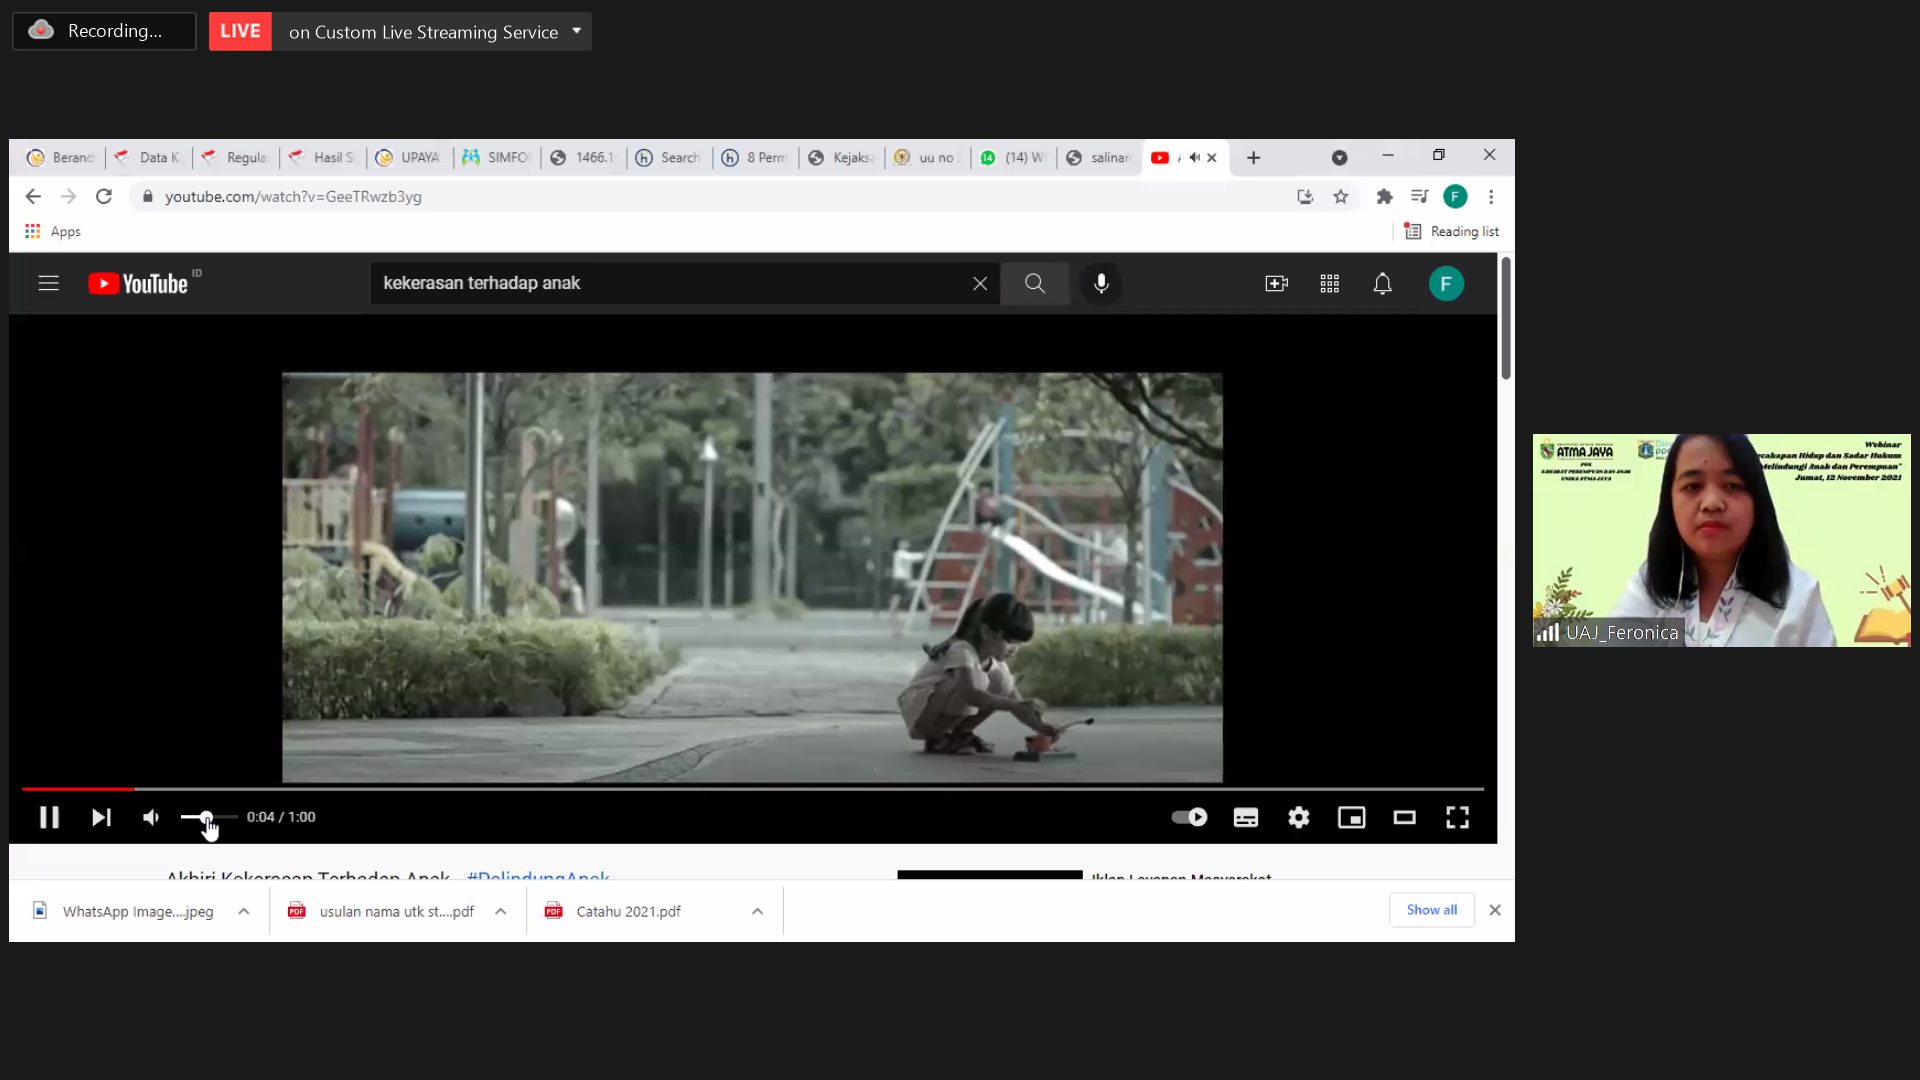Adjust the volume slider
This screenshot has width=1920, height=1080.
point(209,817)
